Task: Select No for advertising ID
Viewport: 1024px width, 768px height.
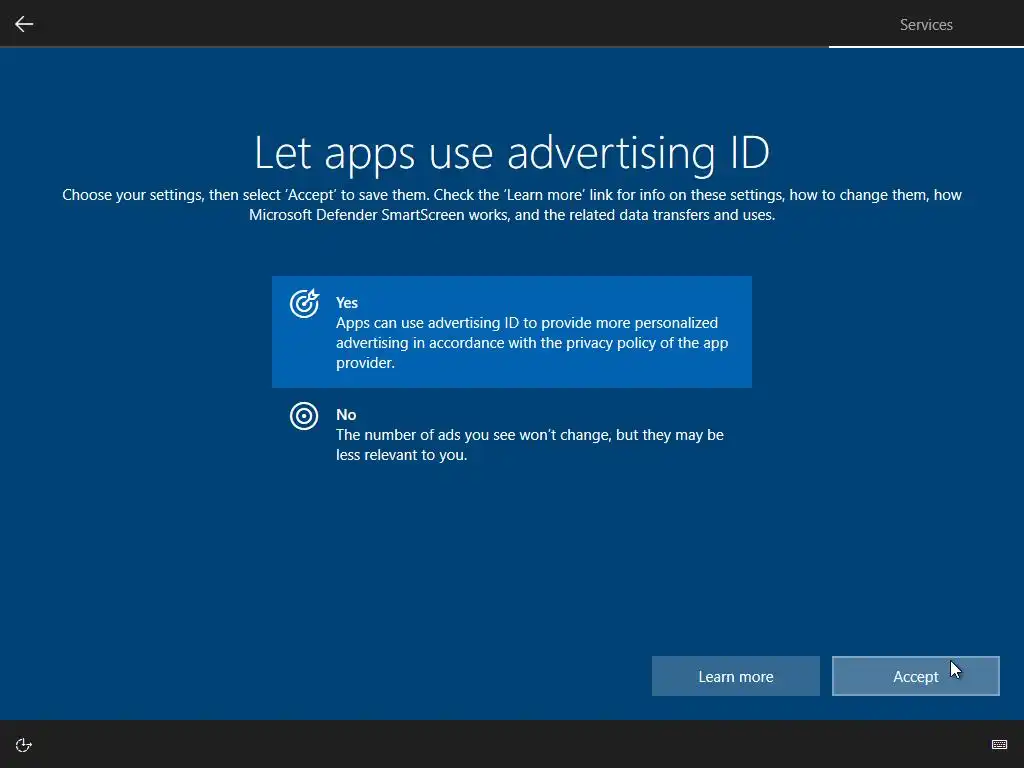Action: click(x=511, y=434)
